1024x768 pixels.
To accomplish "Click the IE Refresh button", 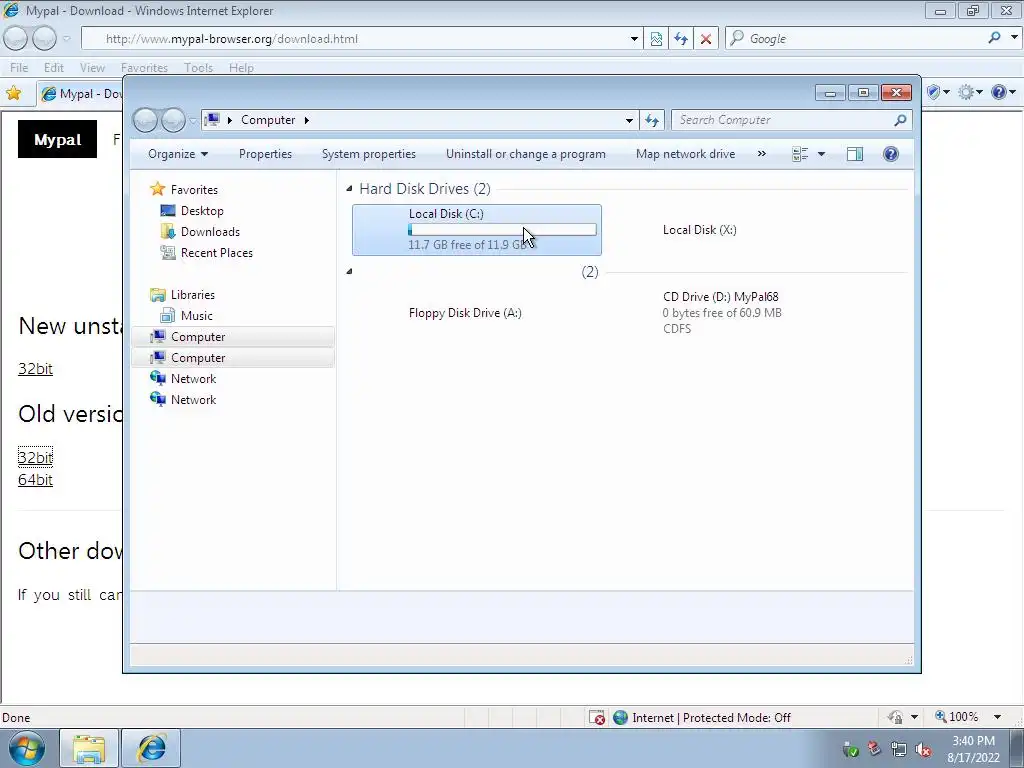I will tap(681, 39).
